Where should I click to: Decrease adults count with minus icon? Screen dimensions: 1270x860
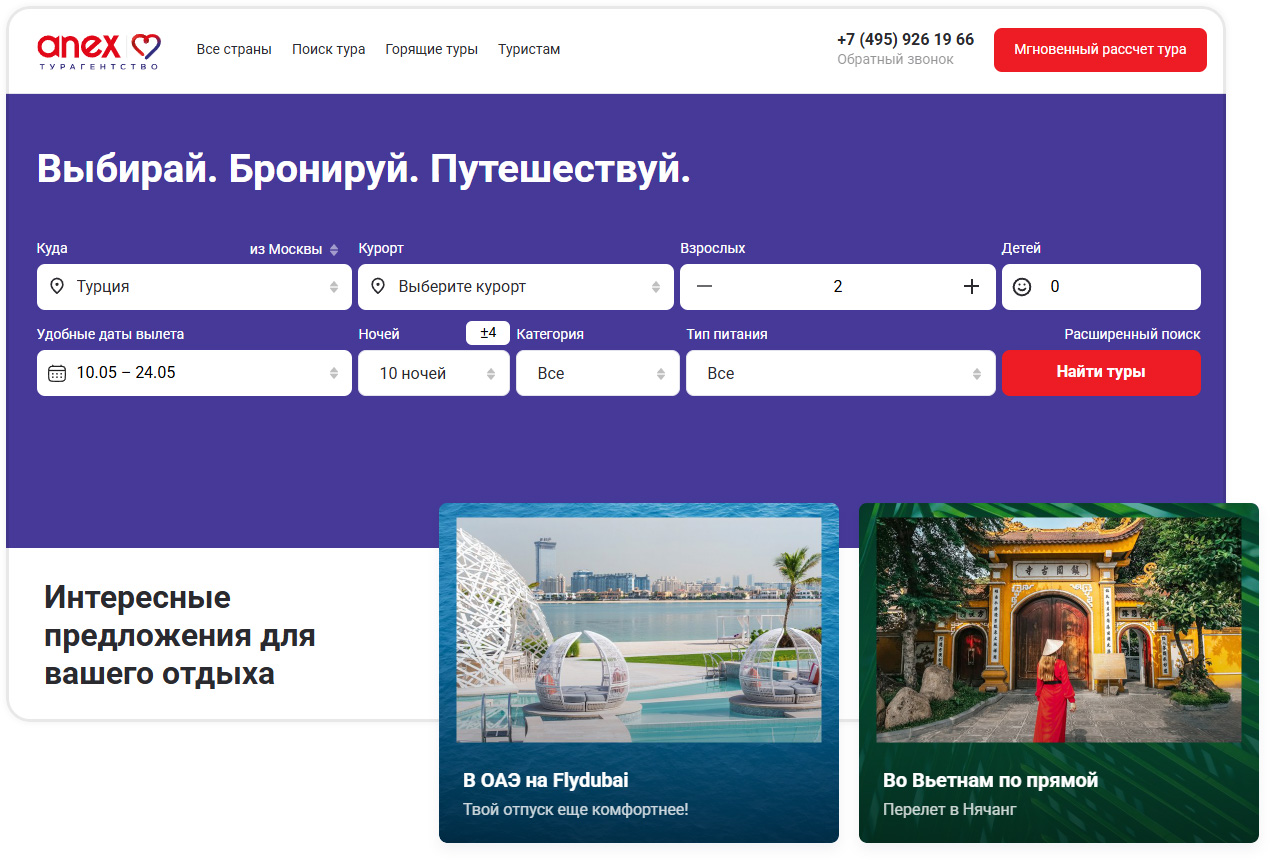click(705, 287)
